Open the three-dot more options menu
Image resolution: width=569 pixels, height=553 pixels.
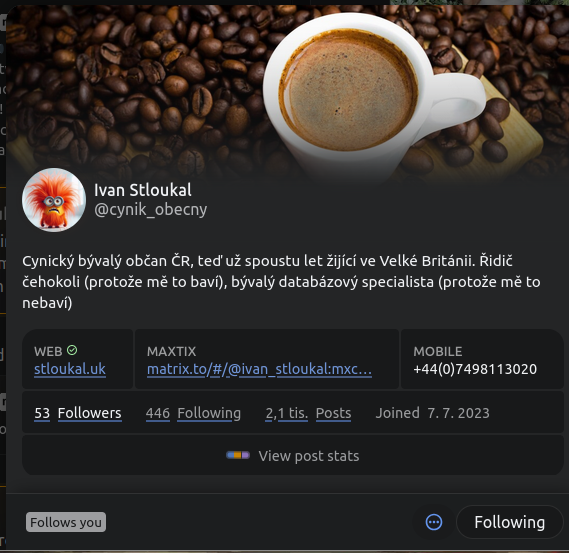pyautogui.click(x=434, y=522)
